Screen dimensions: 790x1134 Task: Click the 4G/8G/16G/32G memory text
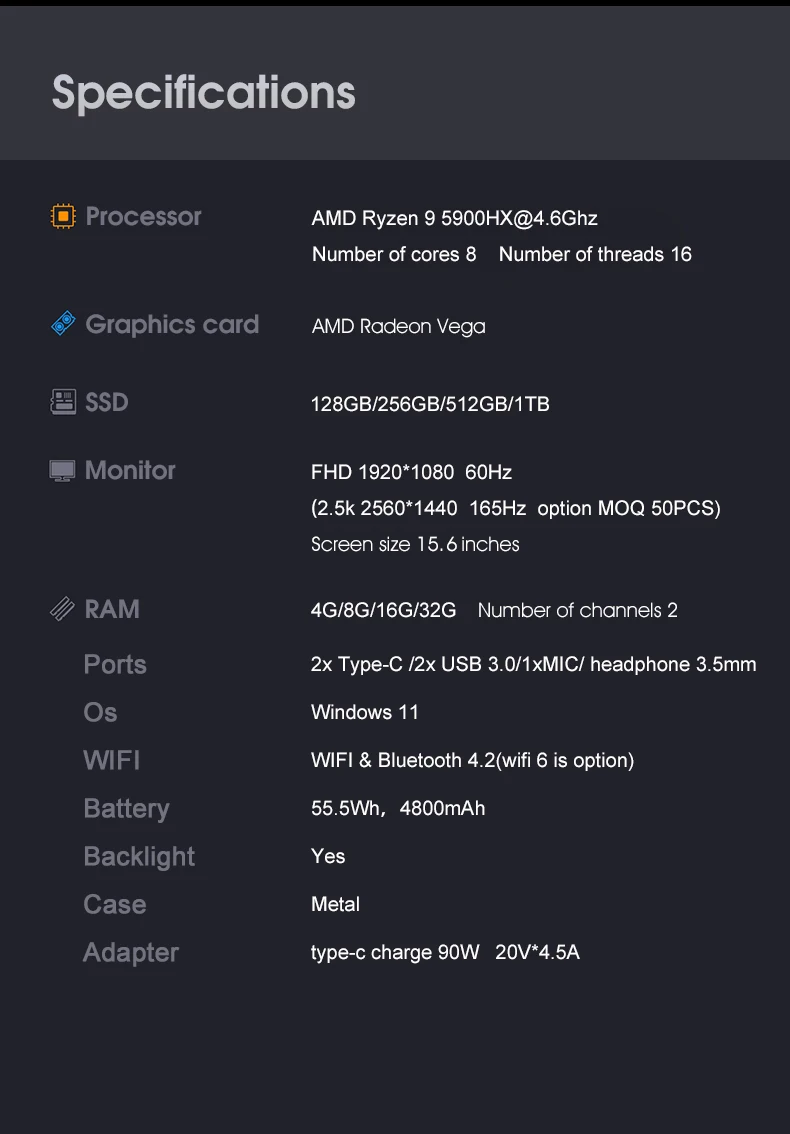[x=383, y=610]
